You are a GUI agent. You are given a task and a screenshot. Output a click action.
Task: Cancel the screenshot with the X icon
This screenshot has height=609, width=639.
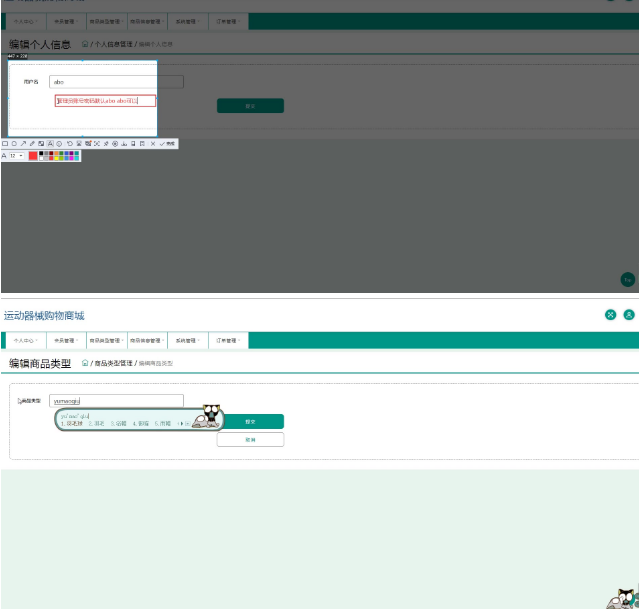tap(153, 143)
